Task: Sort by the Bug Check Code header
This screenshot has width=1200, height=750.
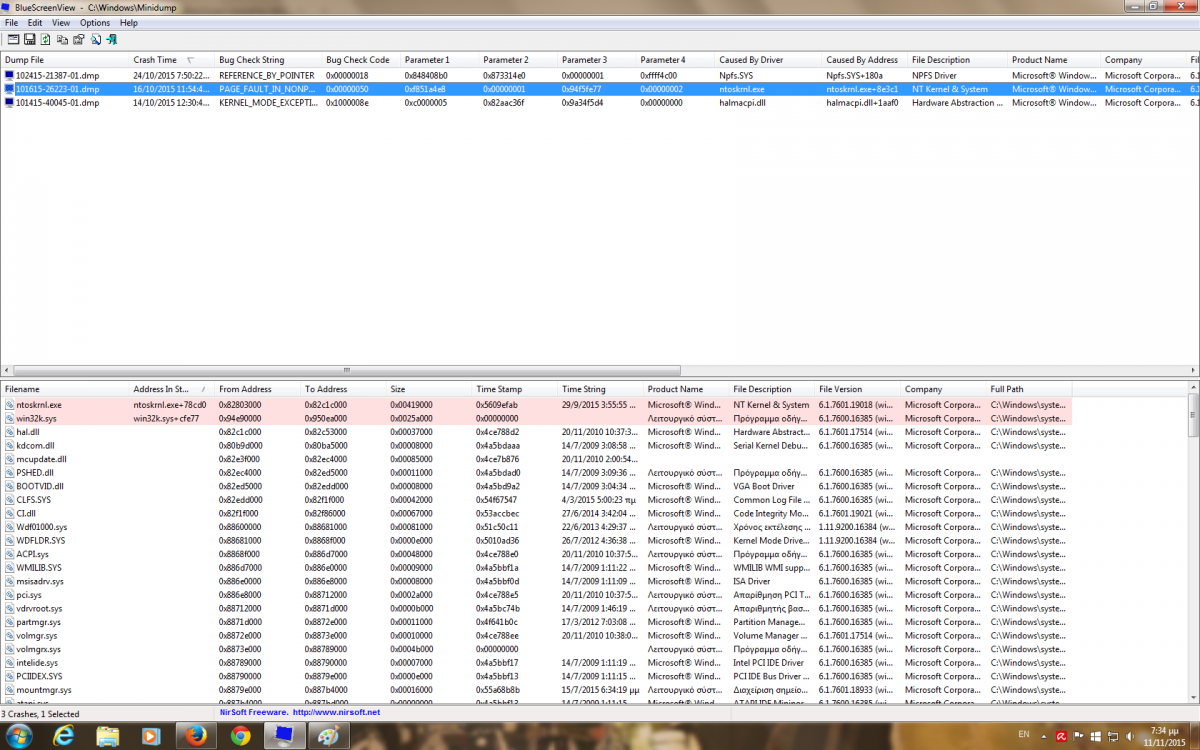Action: pos(361,60)
